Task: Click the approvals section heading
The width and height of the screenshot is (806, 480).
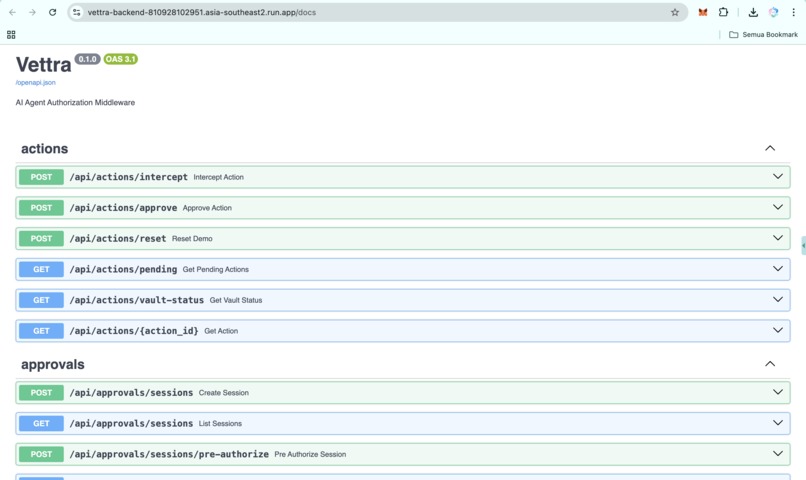Action: click(52, 364)
